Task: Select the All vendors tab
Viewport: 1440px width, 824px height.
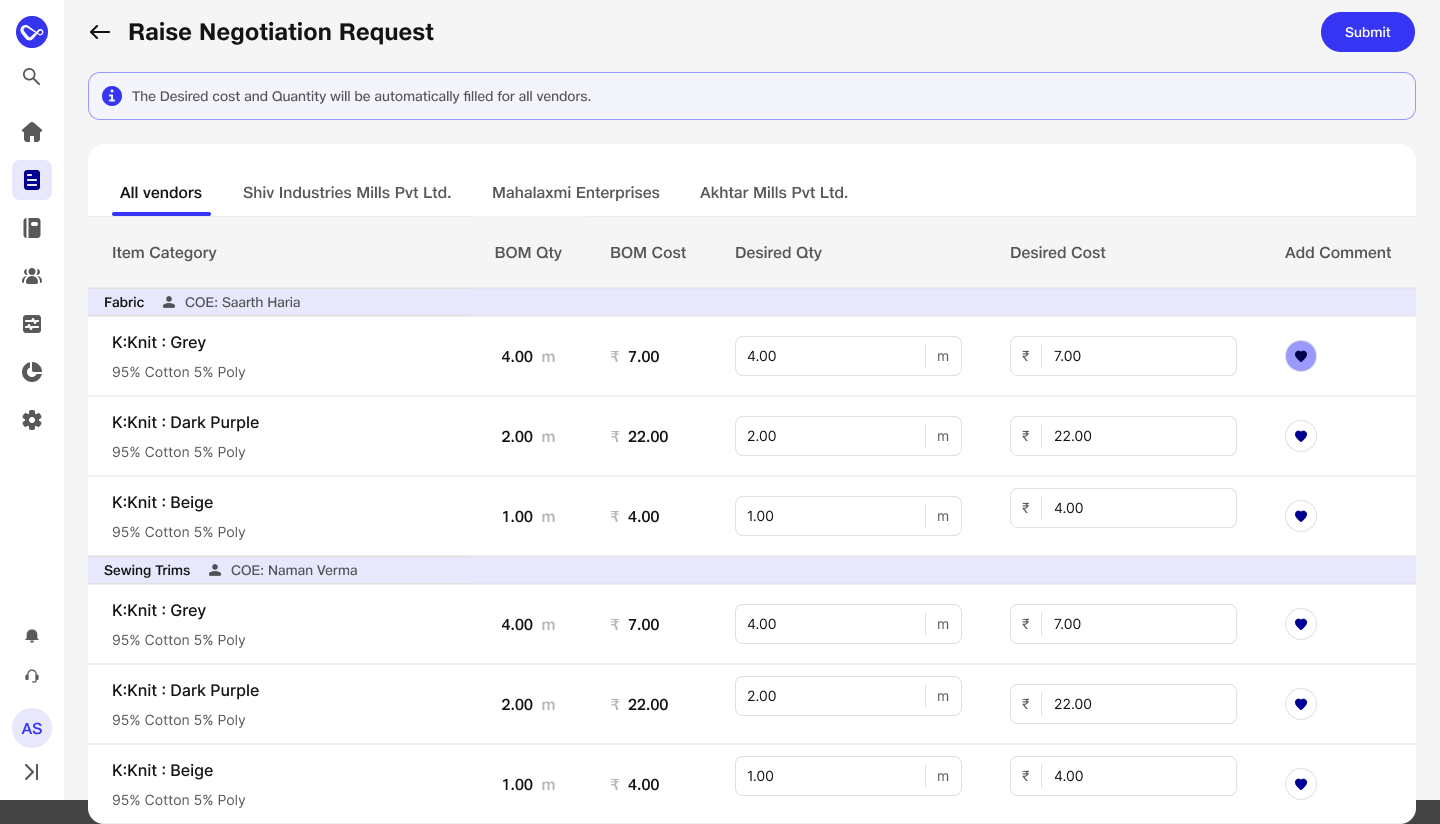Action: (161, 193)
